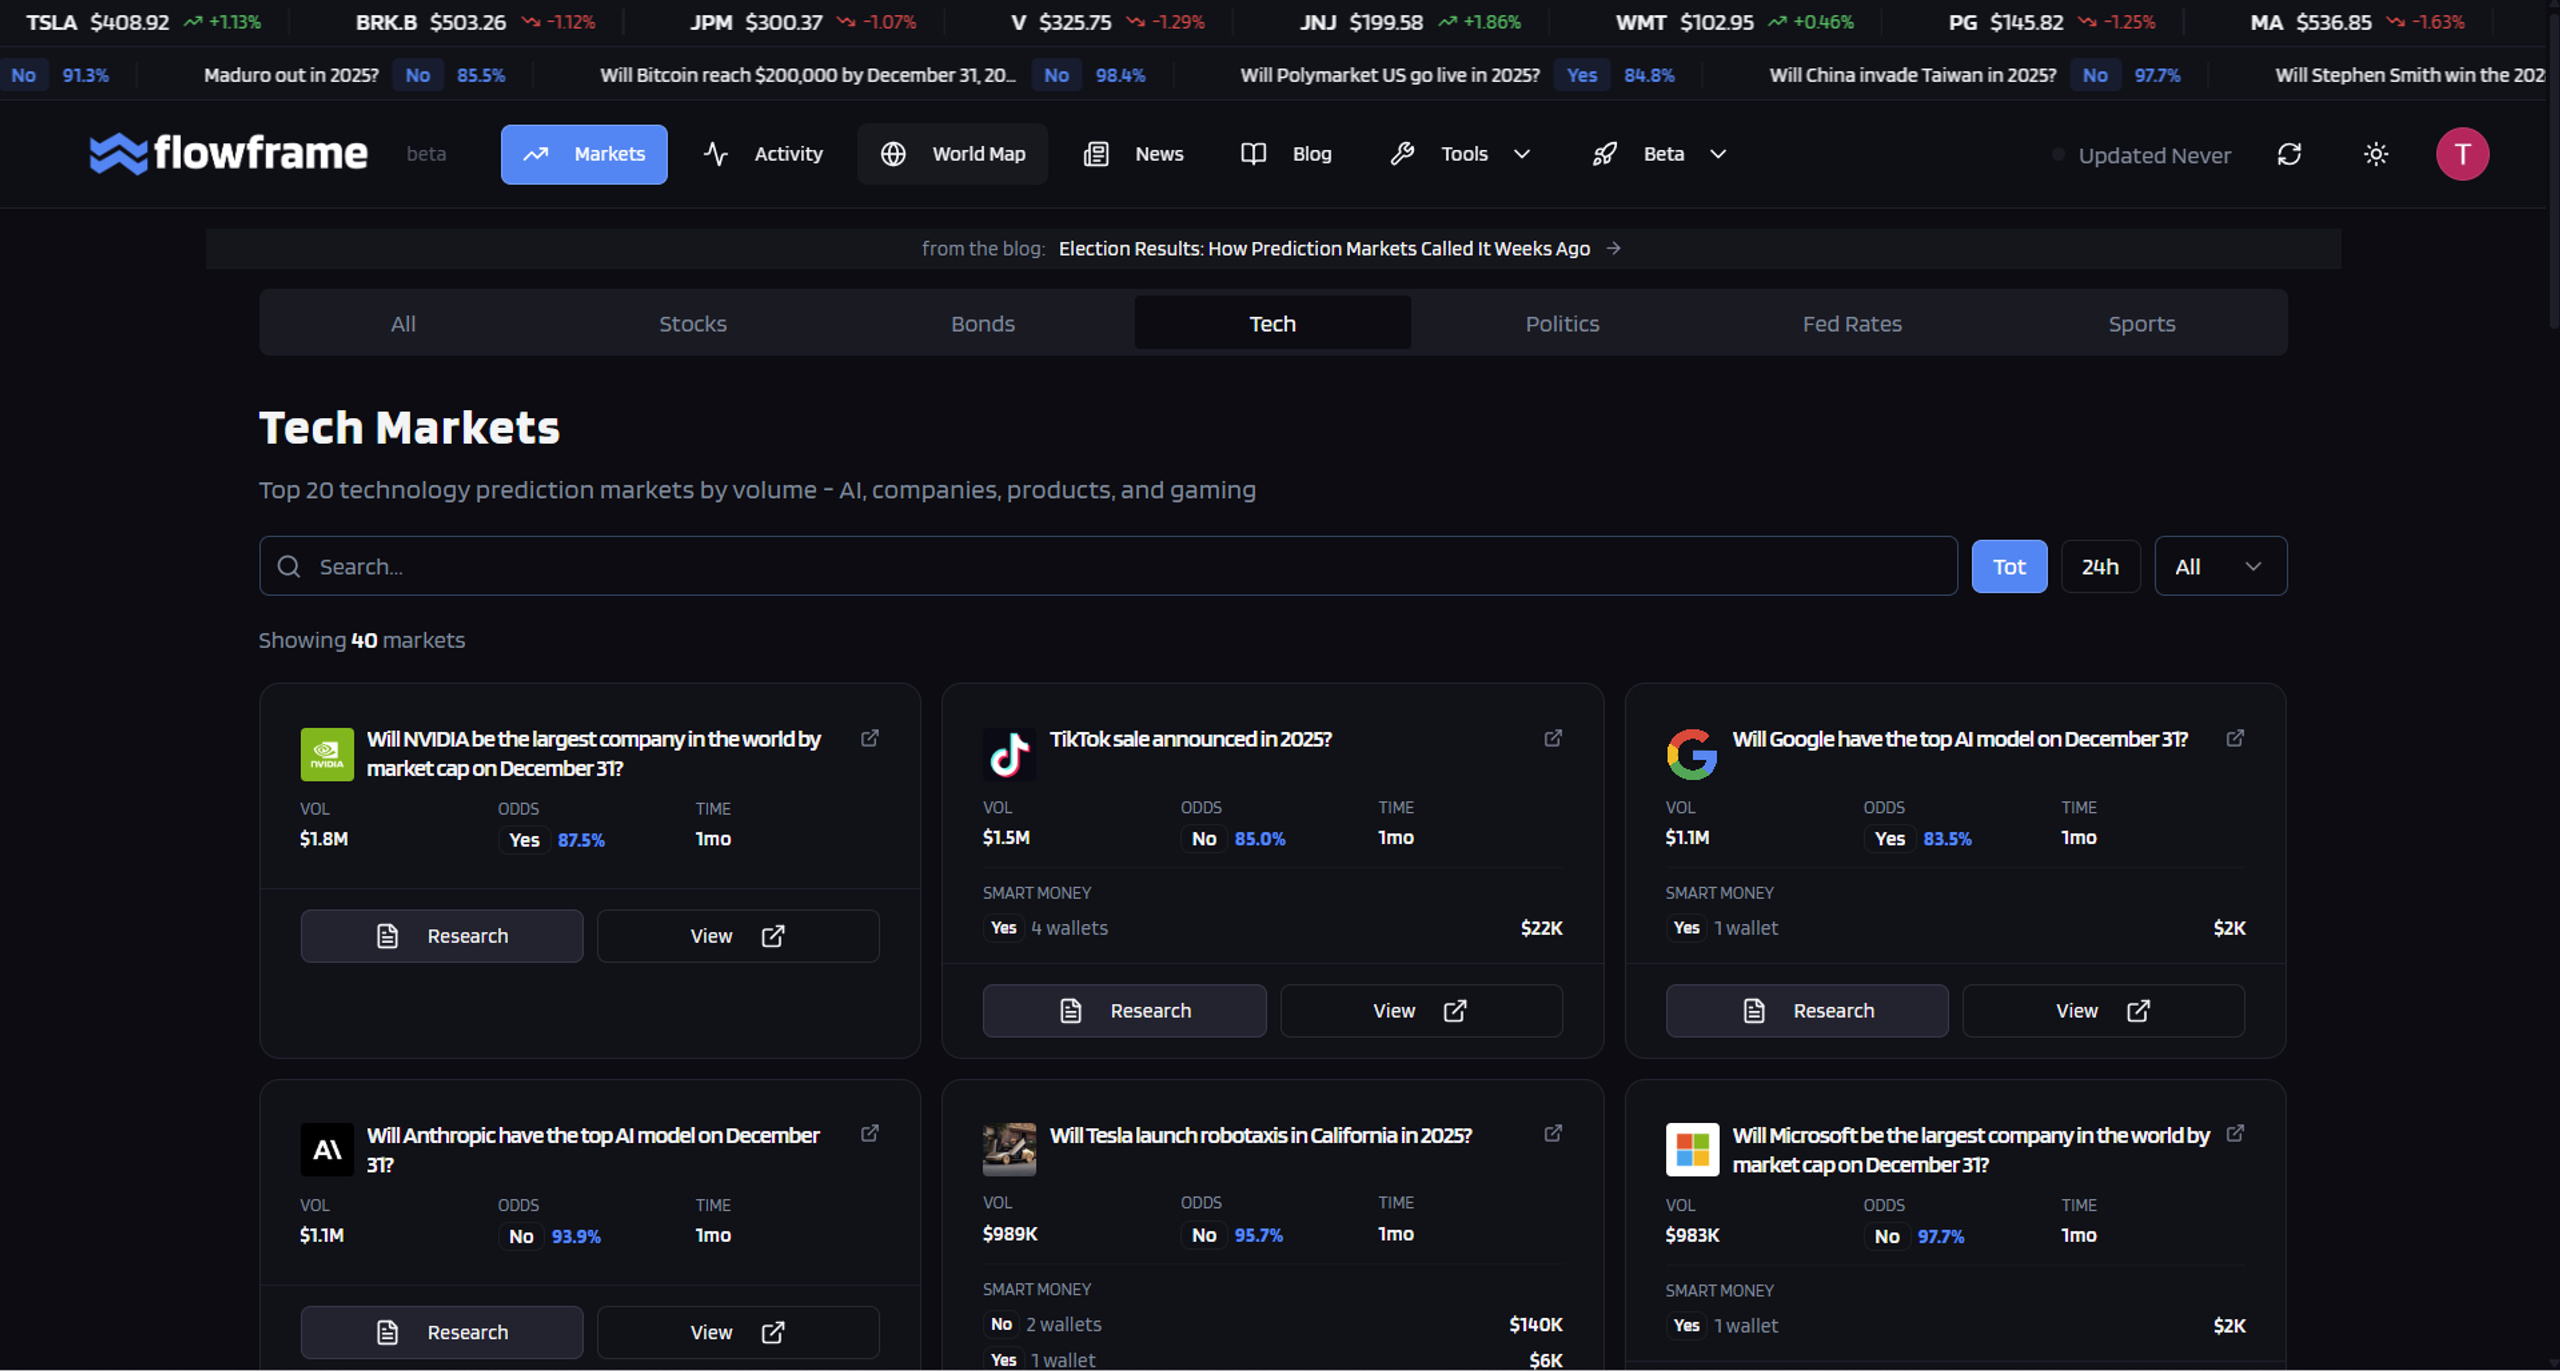The height and width of the screenshot is (1371, 2560).
Task: Click the TikTok logo icon
Action: (x=1009, y=754)
